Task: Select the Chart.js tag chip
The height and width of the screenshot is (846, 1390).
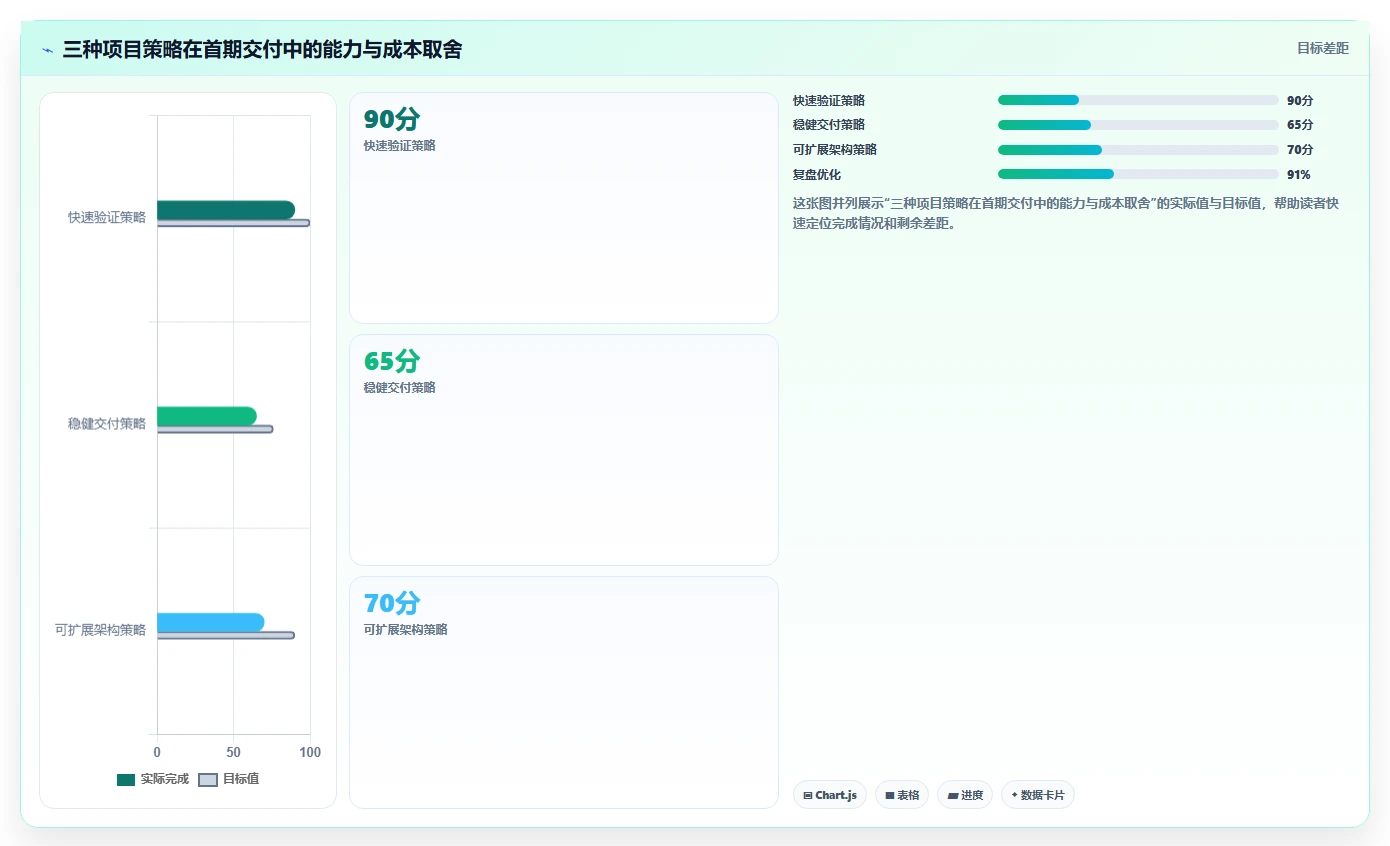Action: pyautogui.click(x=830, y=795)
